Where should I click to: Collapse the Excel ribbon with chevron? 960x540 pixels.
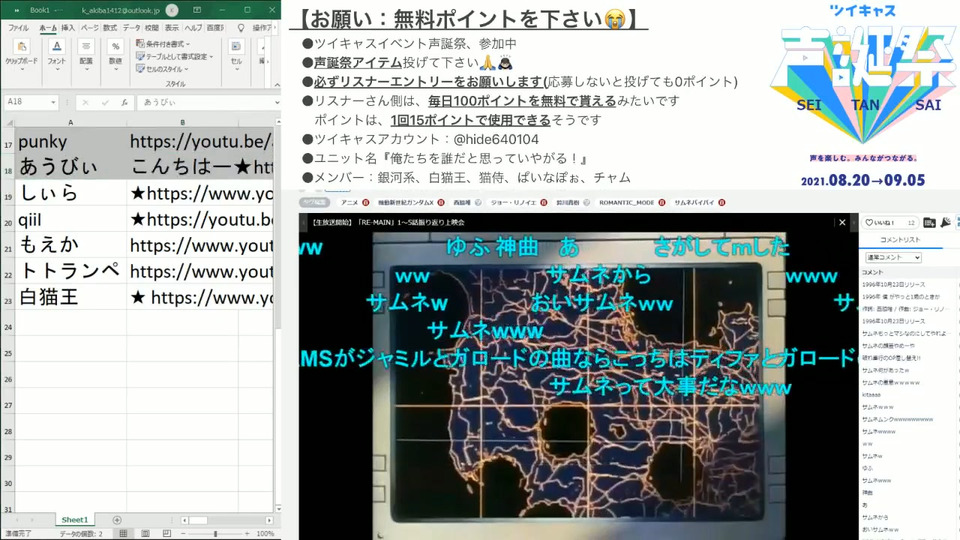(x=277, y=84)
